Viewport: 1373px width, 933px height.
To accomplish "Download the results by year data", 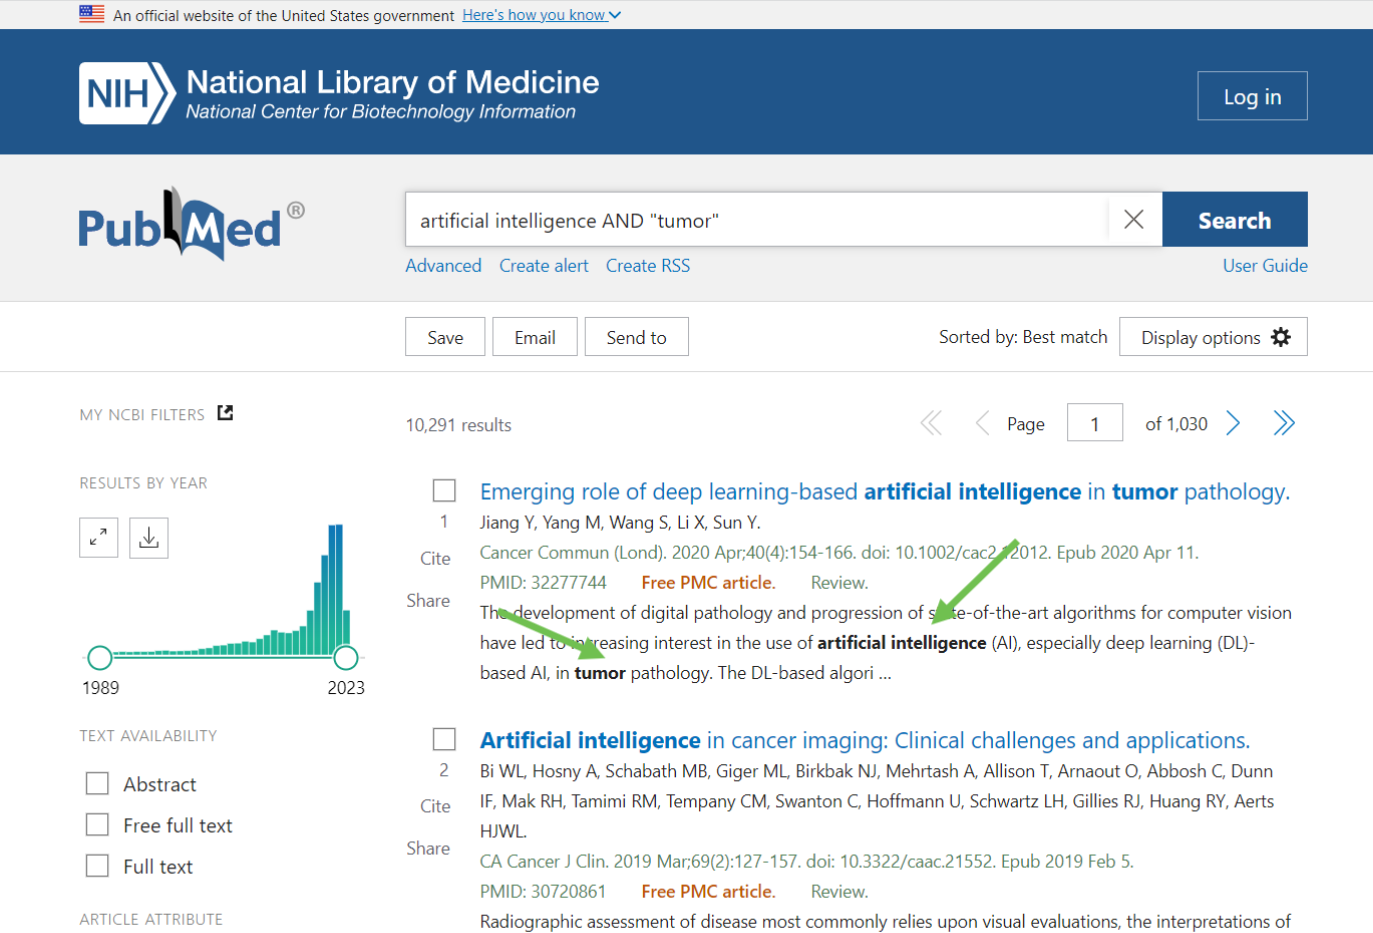I will click(149, 538).
